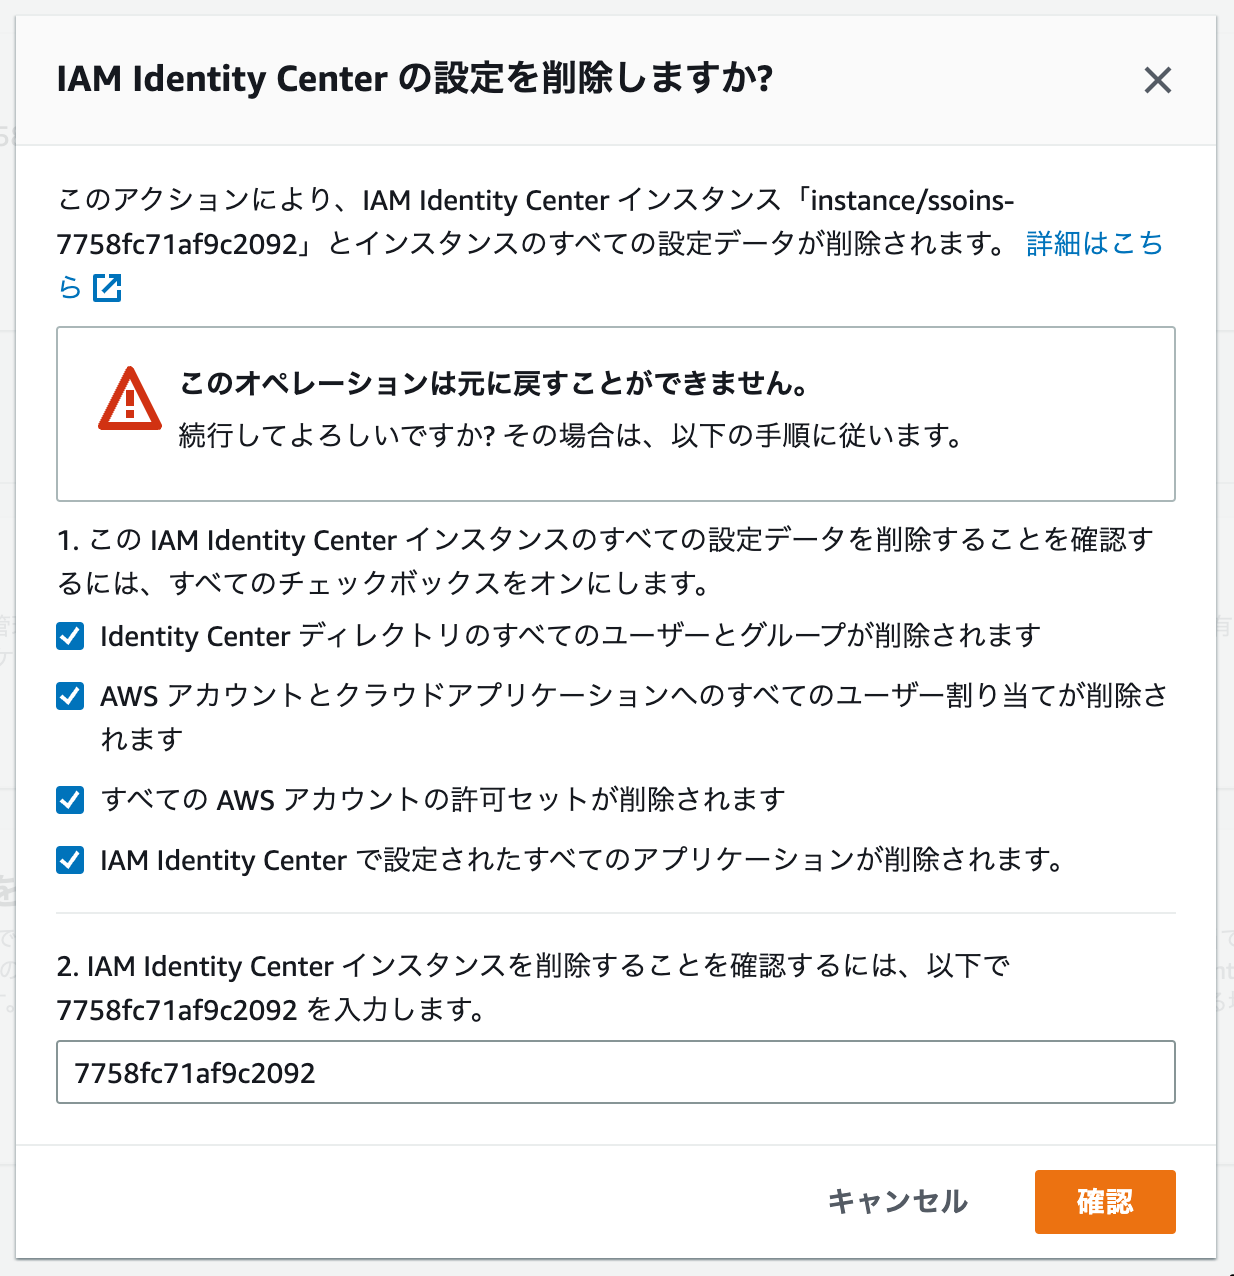Image resolution: width=1234 pixels, height=1276 pixels.
Task: Open the external link icon beside 詳細はこちら
Action: 106,288
